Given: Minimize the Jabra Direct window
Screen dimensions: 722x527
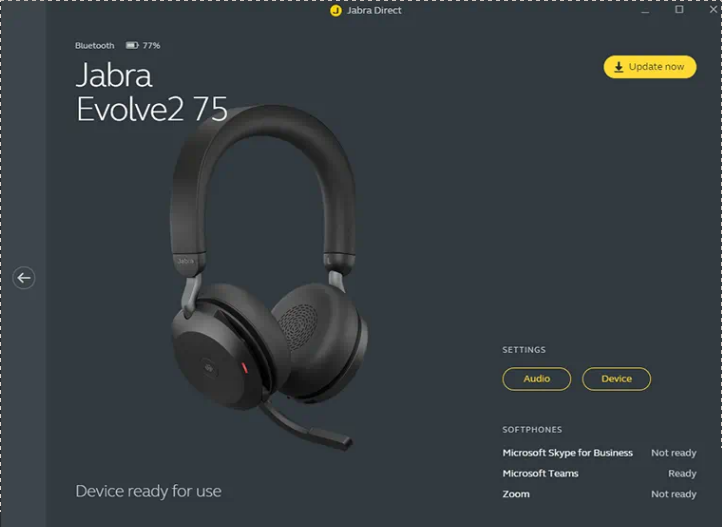Looking at the screenshot, I should click(x=645, y=11).
